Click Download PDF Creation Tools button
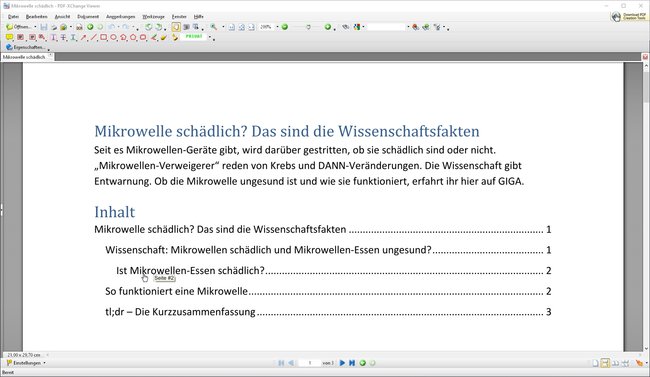The height and width of the screenshot is (377, 650). (629, 17)
